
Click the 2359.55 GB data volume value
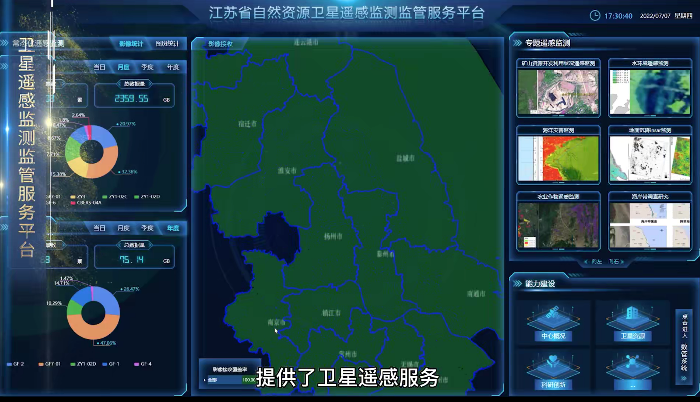(131, 99)
